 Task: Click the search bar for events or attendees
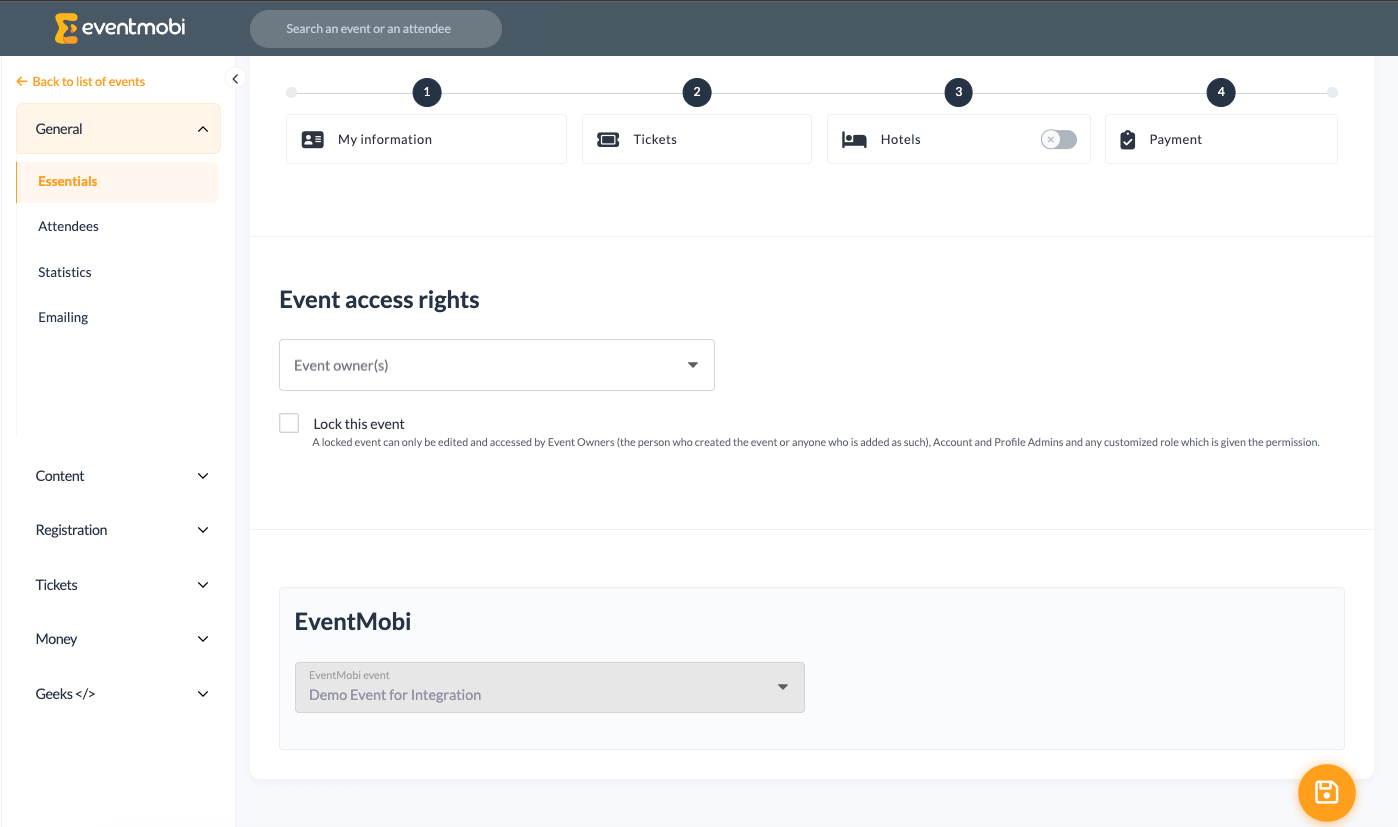pyautogui.click(x=375, y=28)
